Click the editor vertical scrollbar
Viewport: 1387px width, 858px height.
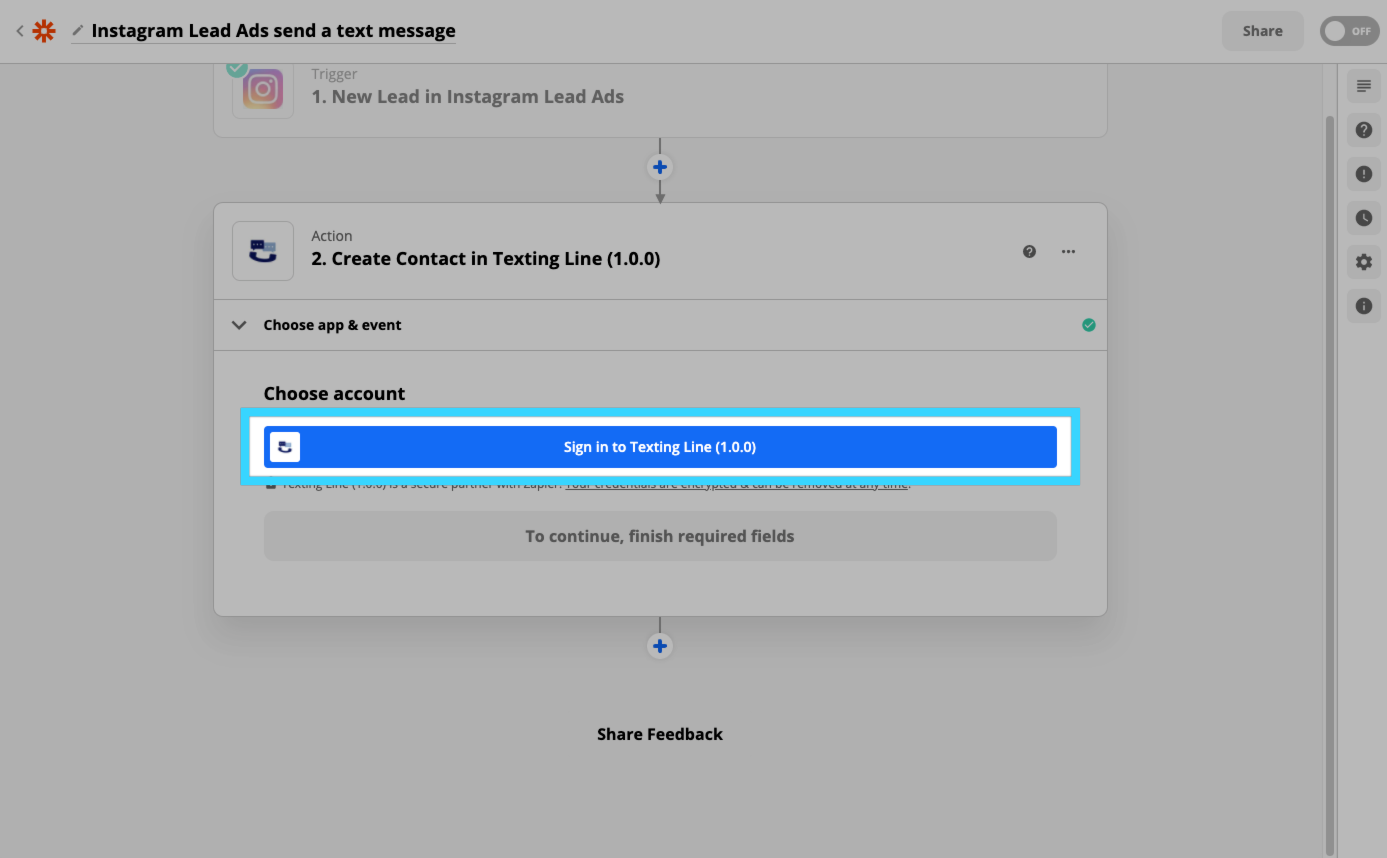[1329, 485]
